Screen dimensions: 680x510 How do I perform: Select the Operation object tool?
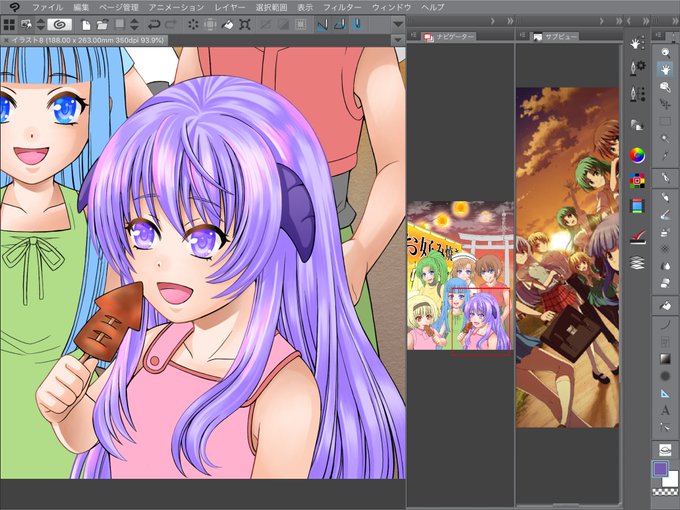click(x=665, y=87)
